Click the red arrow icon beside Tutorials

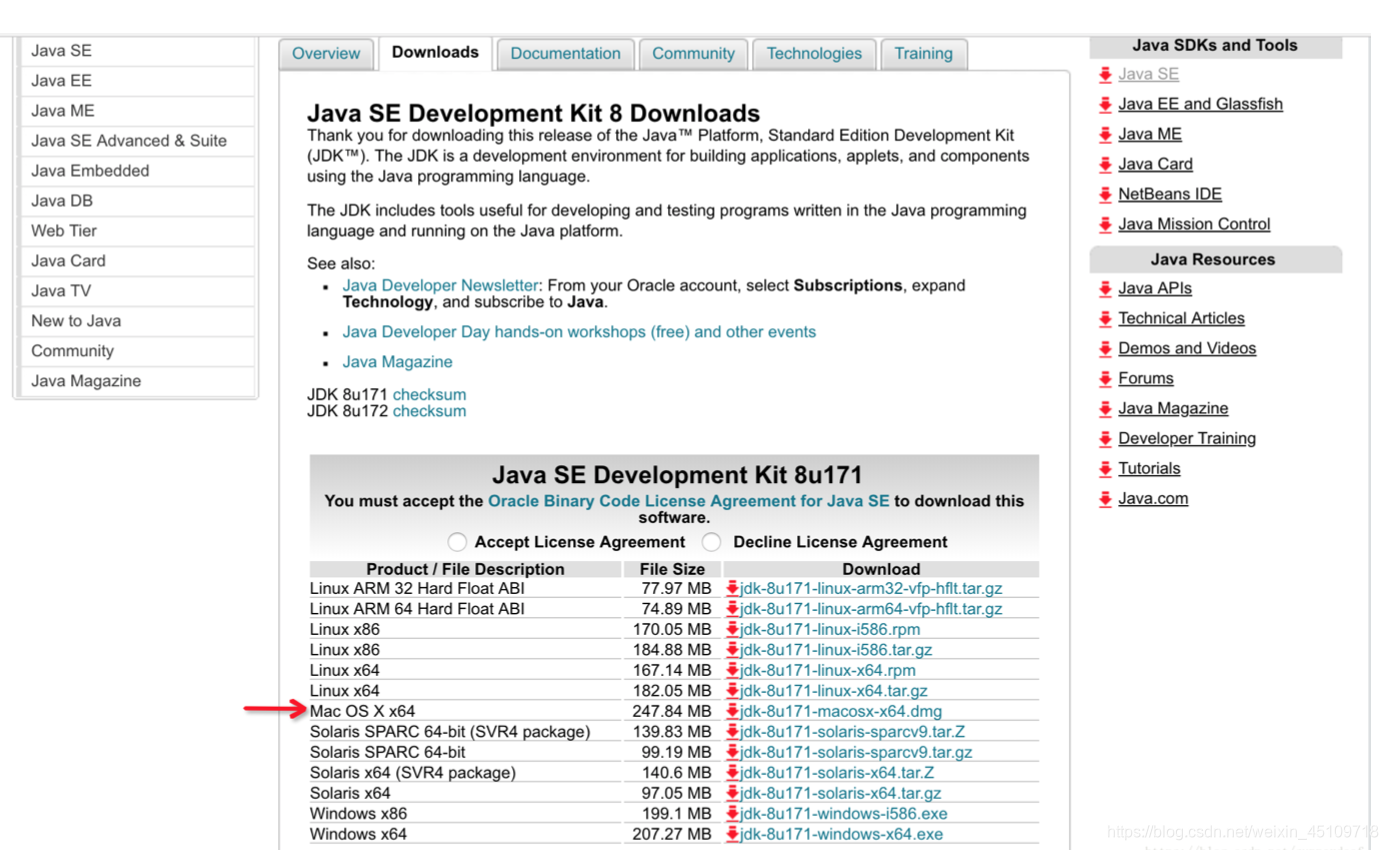tap(1105, 469)
